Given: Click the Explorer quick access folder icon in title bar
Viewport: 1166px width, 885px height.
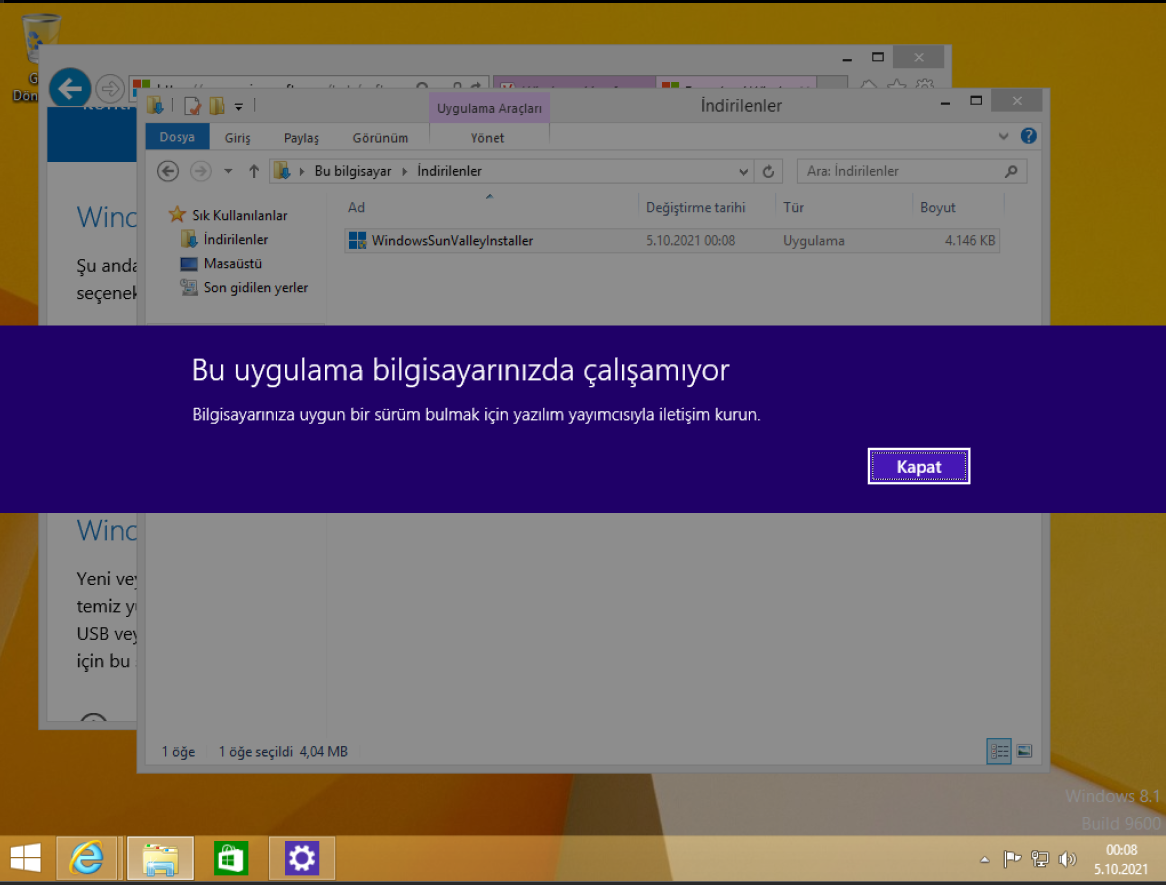Looking at the screenshot, I should pyautogui.click(x=155, y=106).
